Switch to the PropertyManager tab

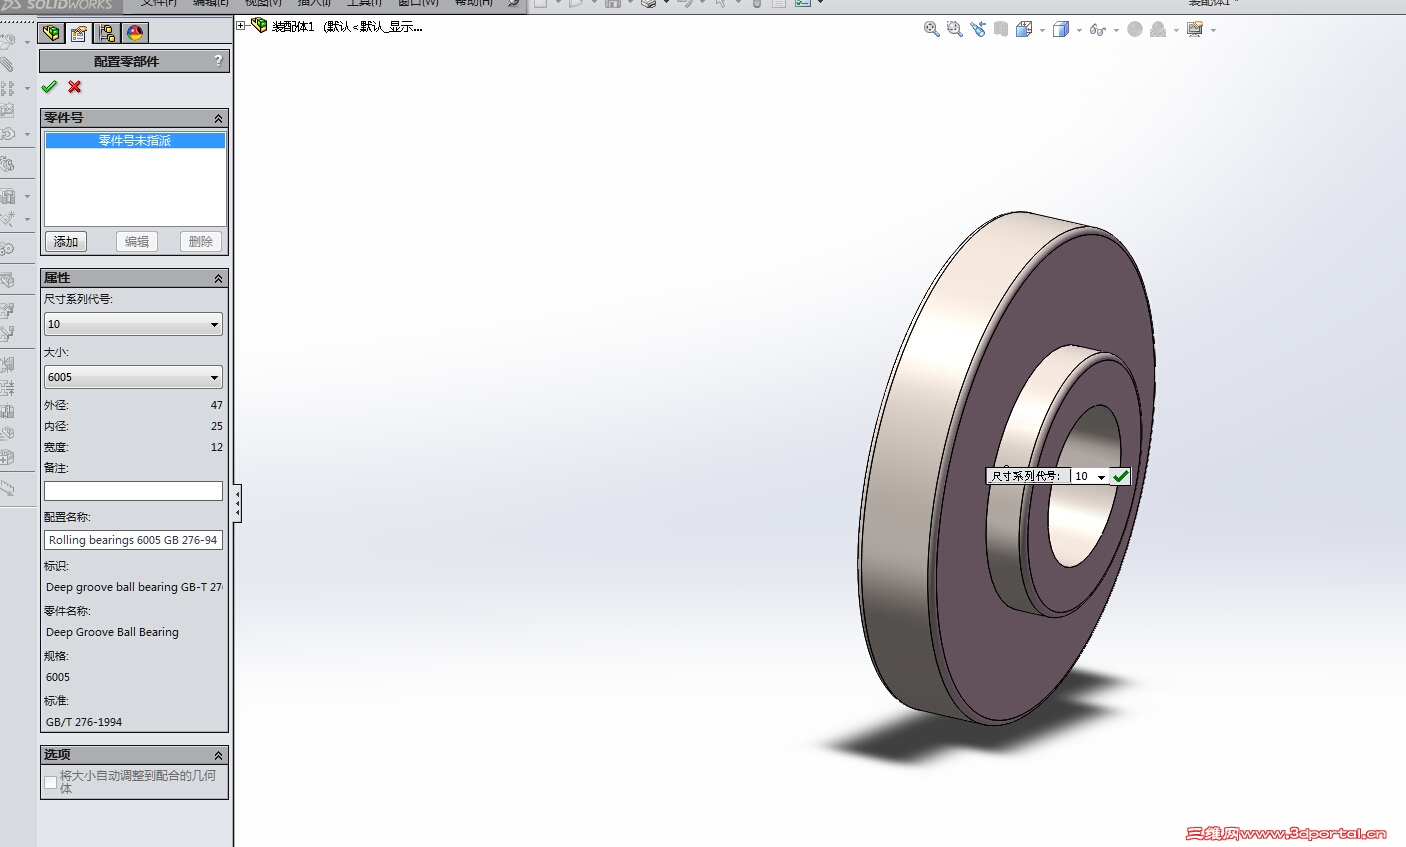[79, 33]
